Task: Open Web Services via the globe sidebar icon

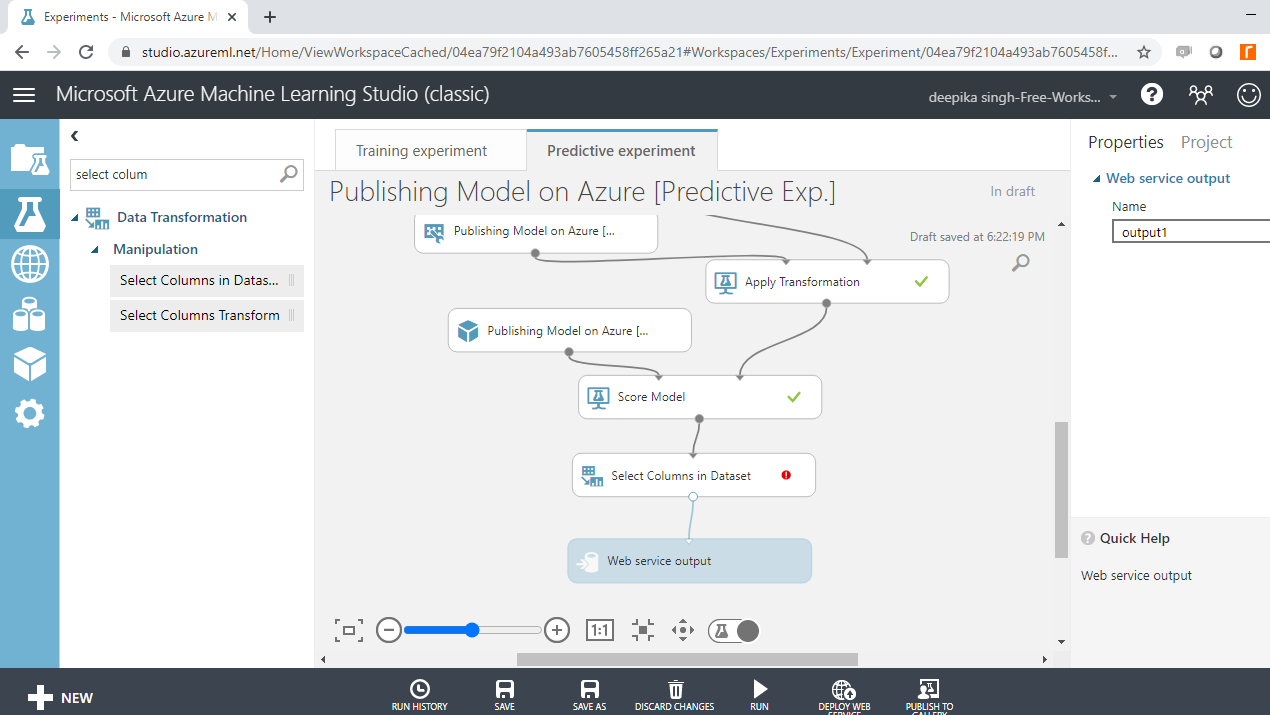Action: [x=29, y=265]
